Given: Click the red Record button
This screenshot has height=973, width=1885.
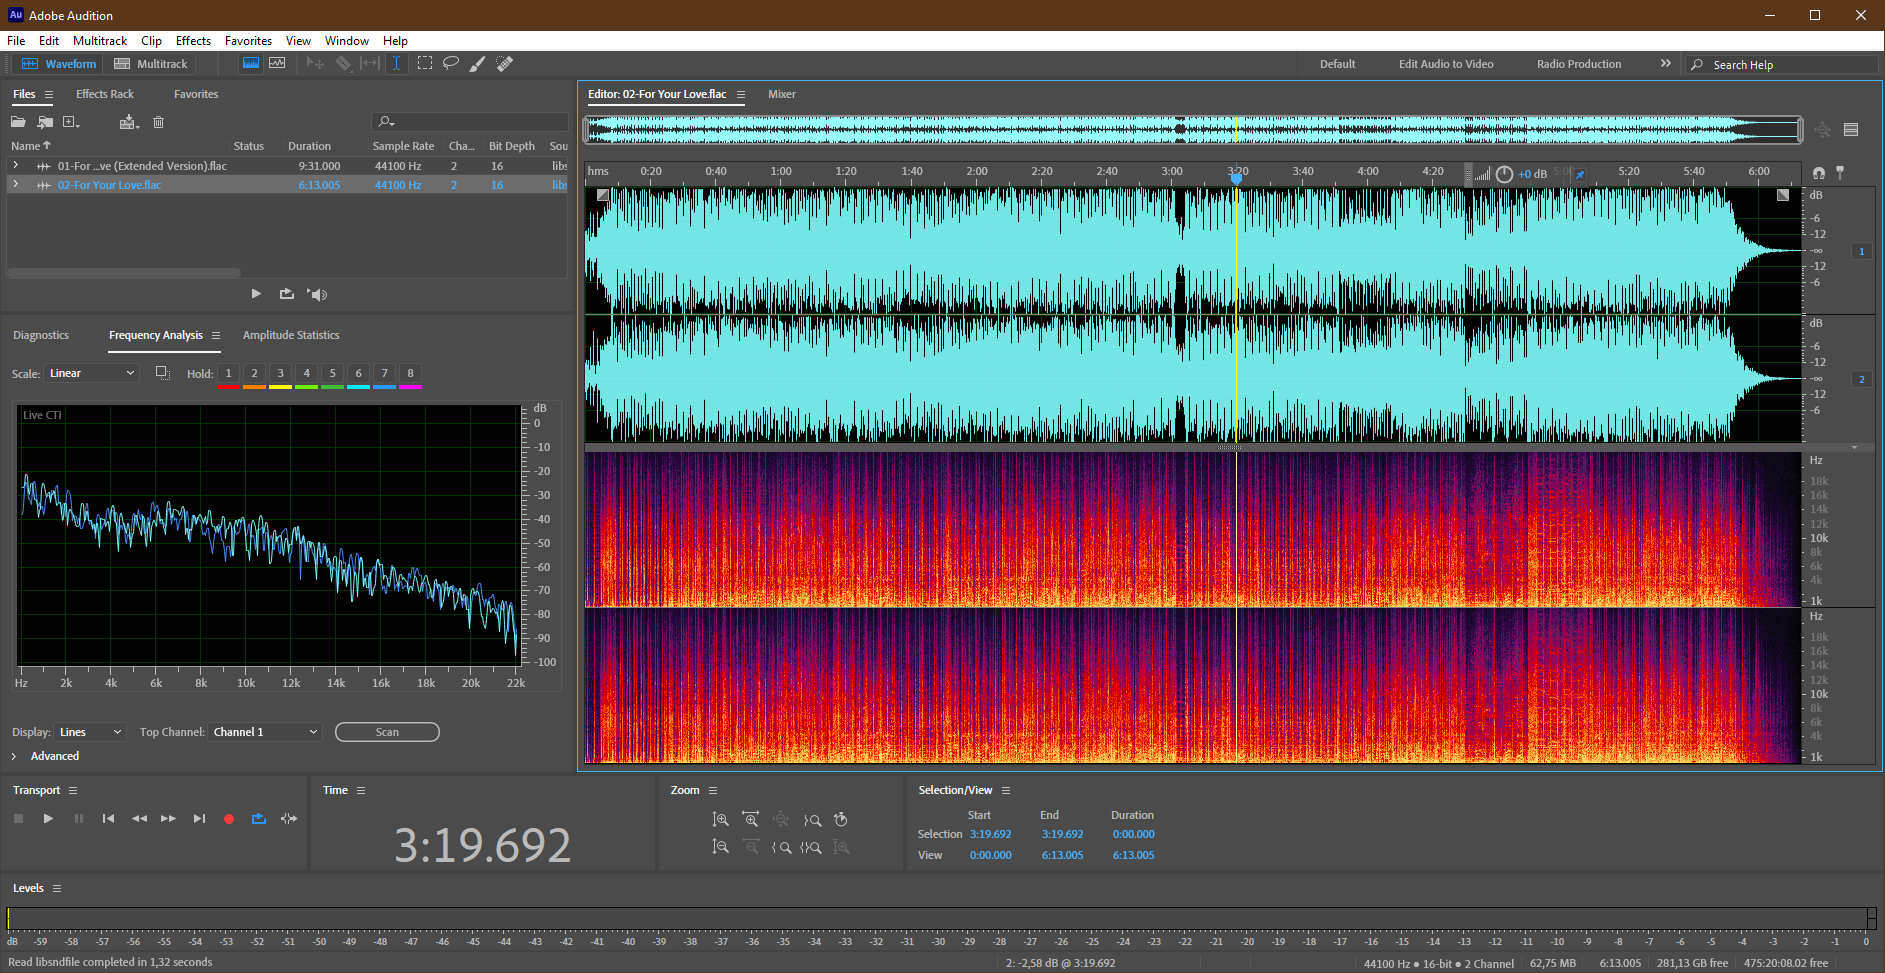Looking at the screenshot, I should [x=229, y=819].
